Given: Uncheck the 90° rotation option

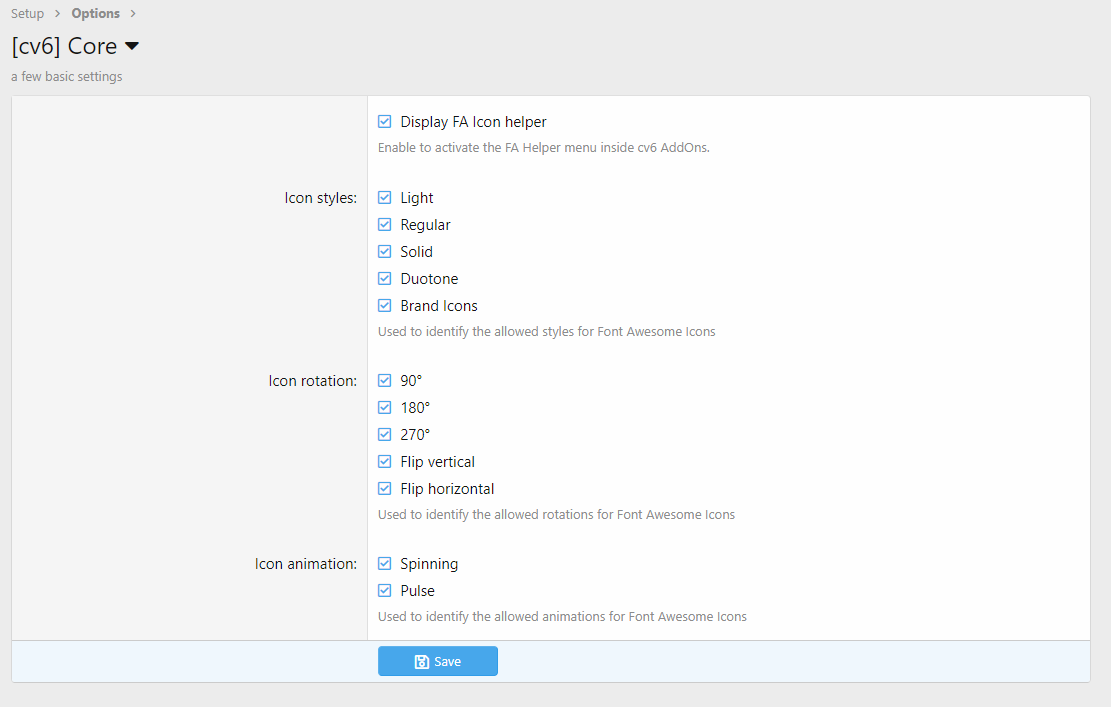Looking at the screenshot, I should pyautogui.click(x=385, y=381).
